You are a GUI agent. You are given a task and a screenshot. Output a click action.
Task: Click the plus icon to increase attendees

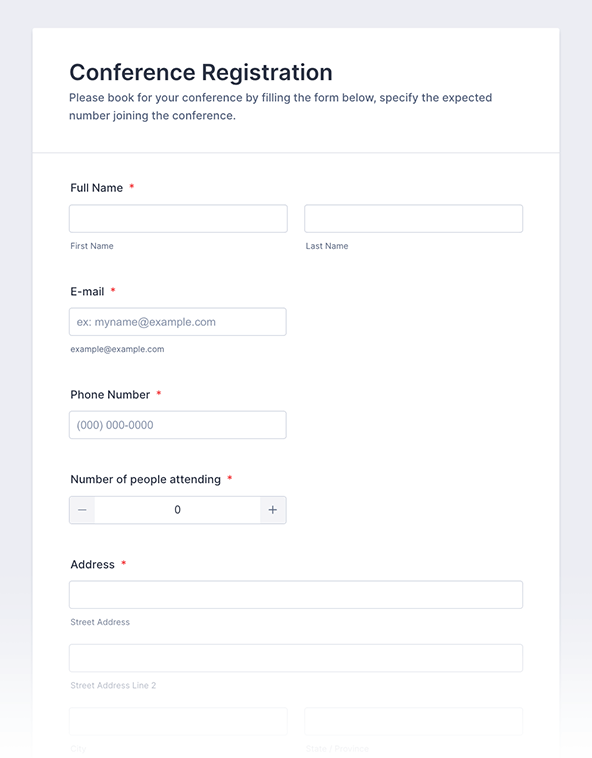[x=273, y=510]
